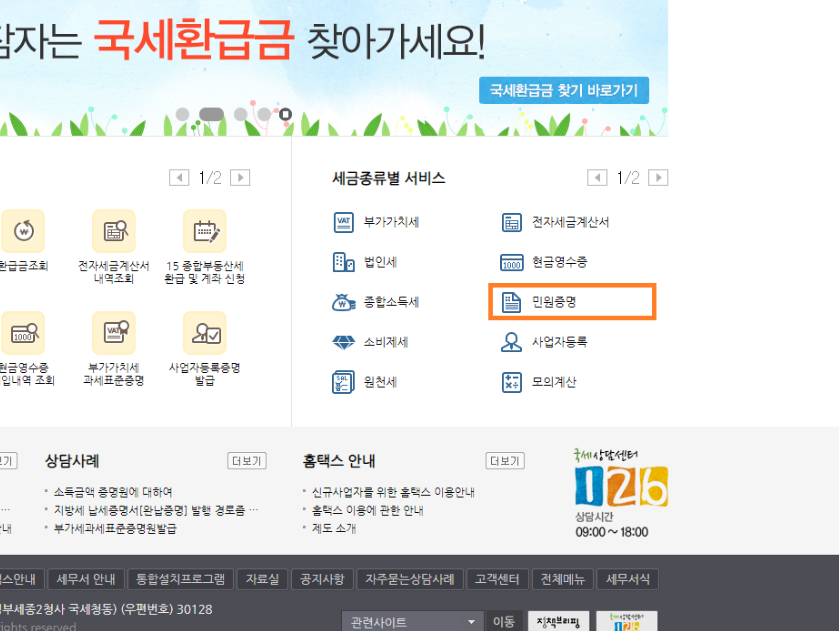
Task: Open the 공지사항 footer menu
Action: [x=322, y=579]
